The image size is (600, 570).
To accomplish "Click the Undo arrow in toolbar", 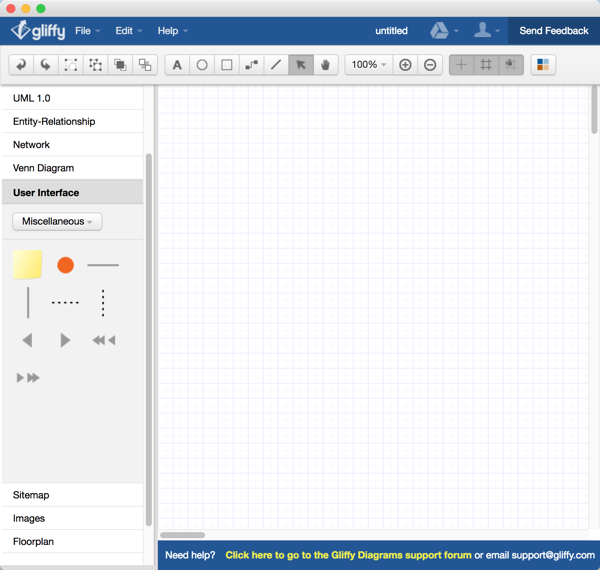I will [x=21, y=65].
